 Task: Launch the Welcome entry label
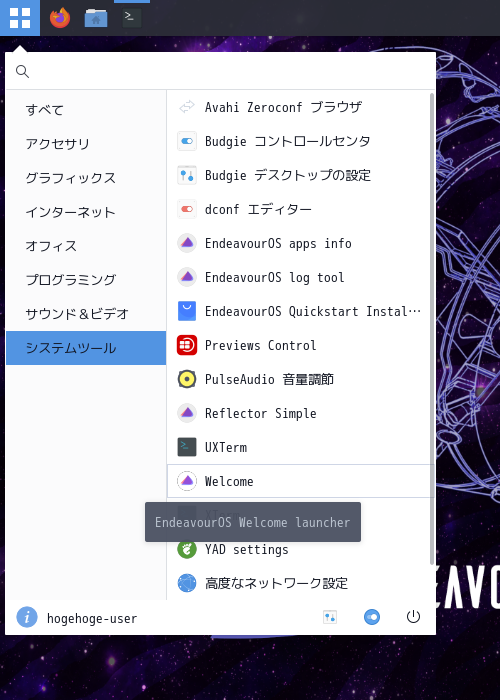(229, 481)
